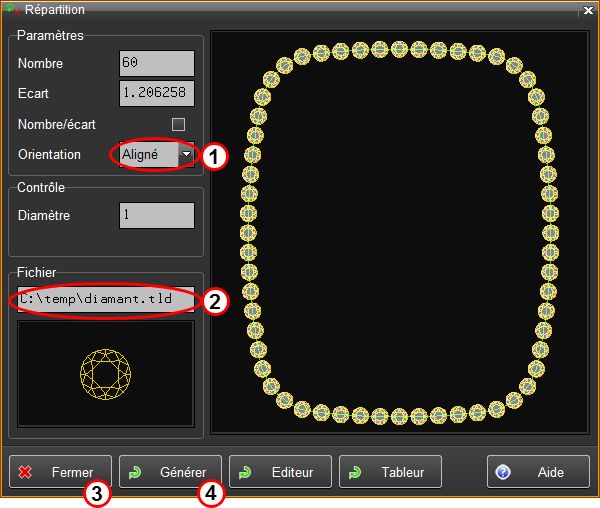Click the red X icon on Fermer

(x=27, y=472)
